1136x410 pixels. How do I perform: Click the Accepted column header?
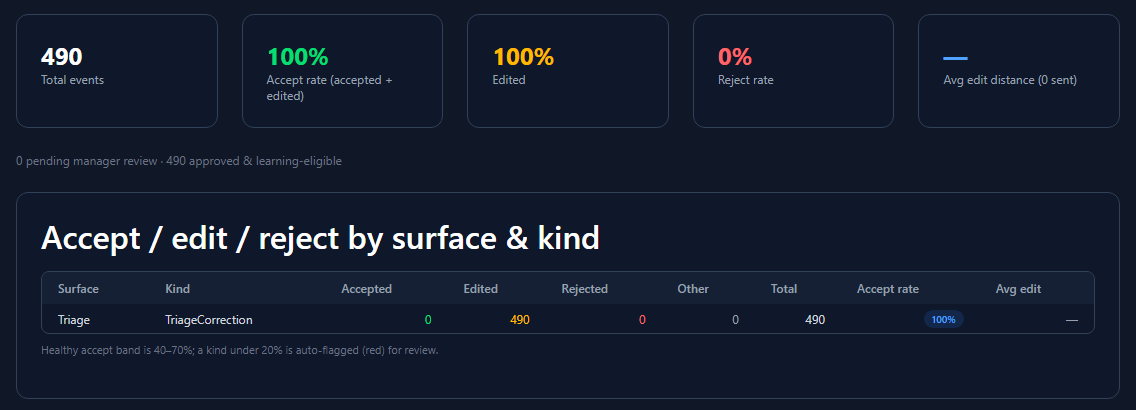point(367,288)
